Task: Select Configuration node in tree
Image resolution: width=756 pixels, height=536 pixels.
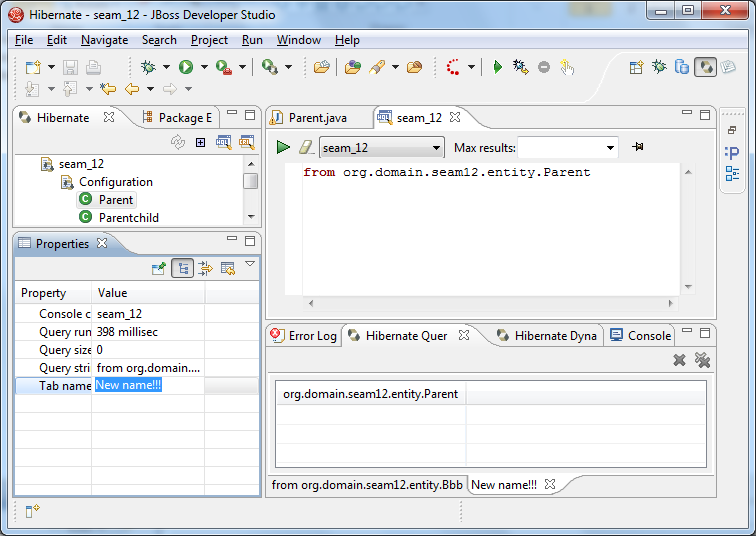Action: pos(116,182)
